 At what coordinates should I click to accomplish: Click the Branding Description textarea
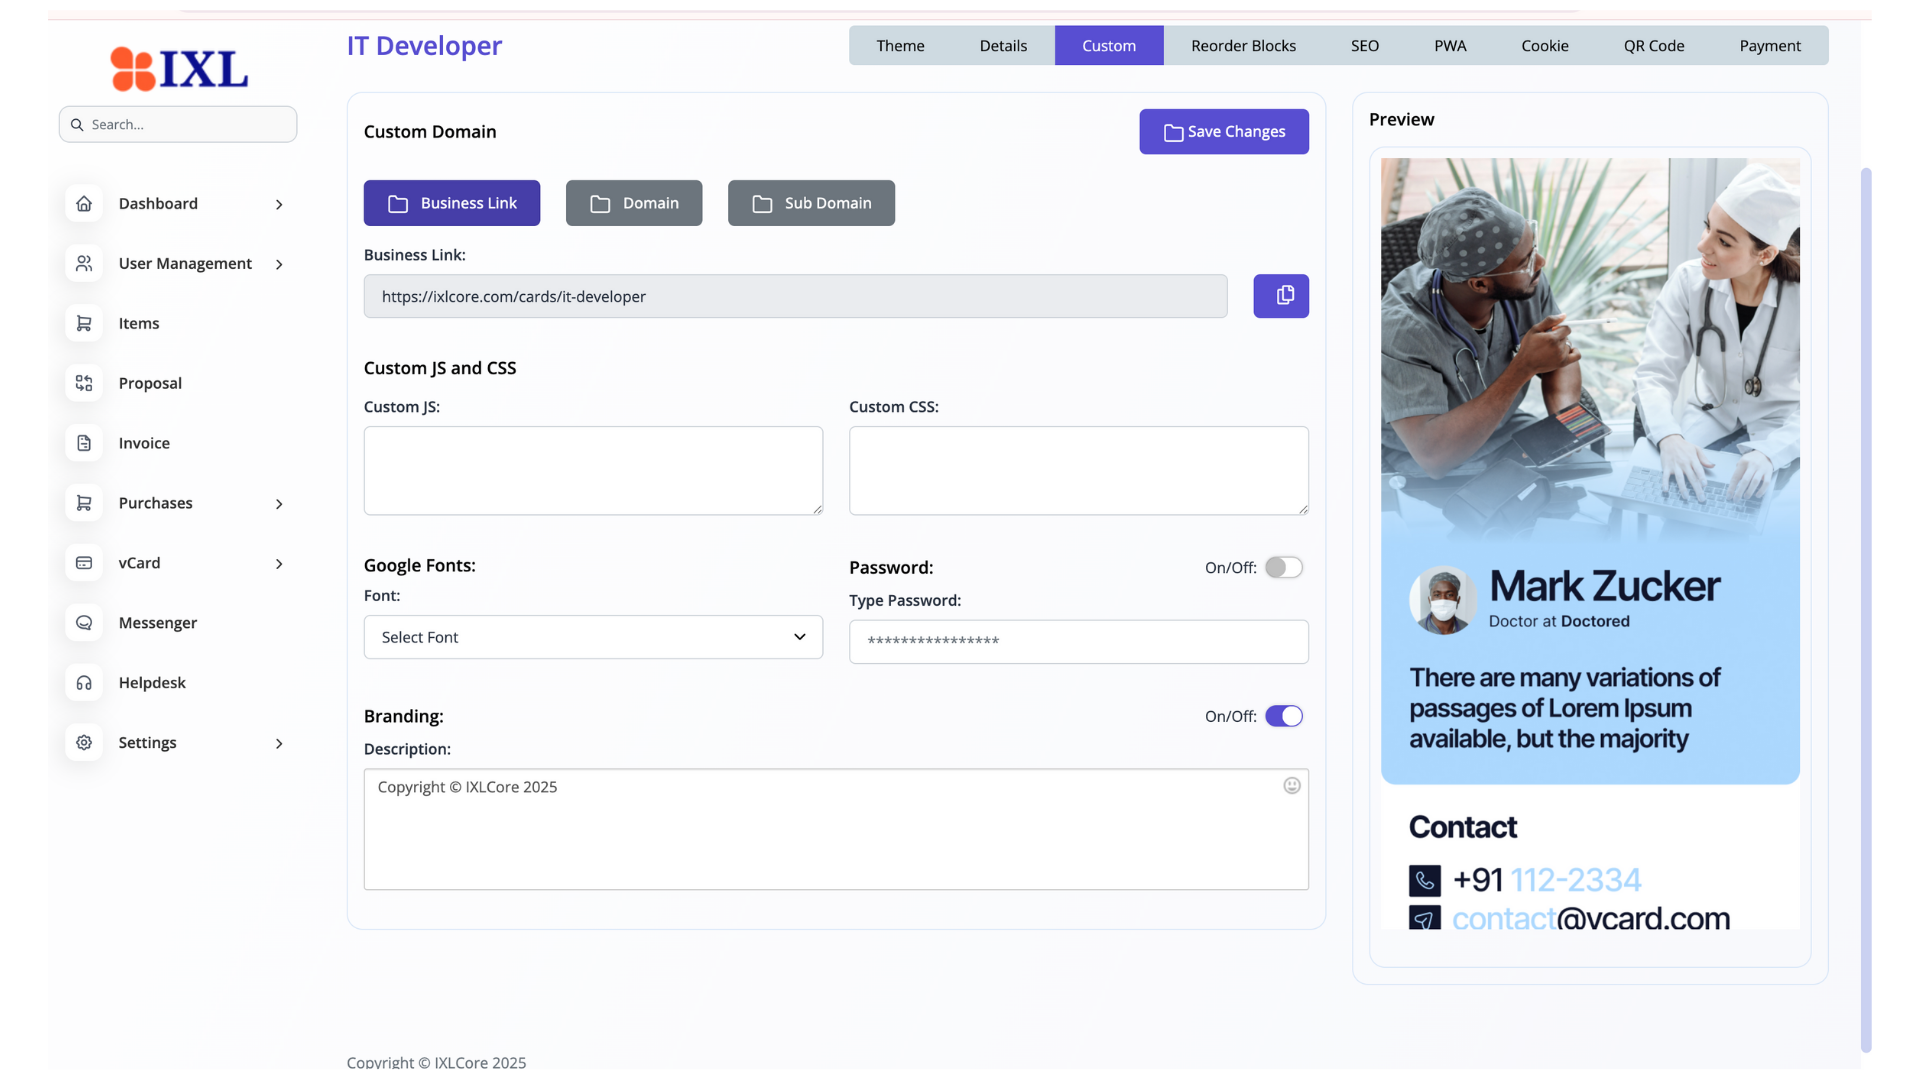pos(836,829)
